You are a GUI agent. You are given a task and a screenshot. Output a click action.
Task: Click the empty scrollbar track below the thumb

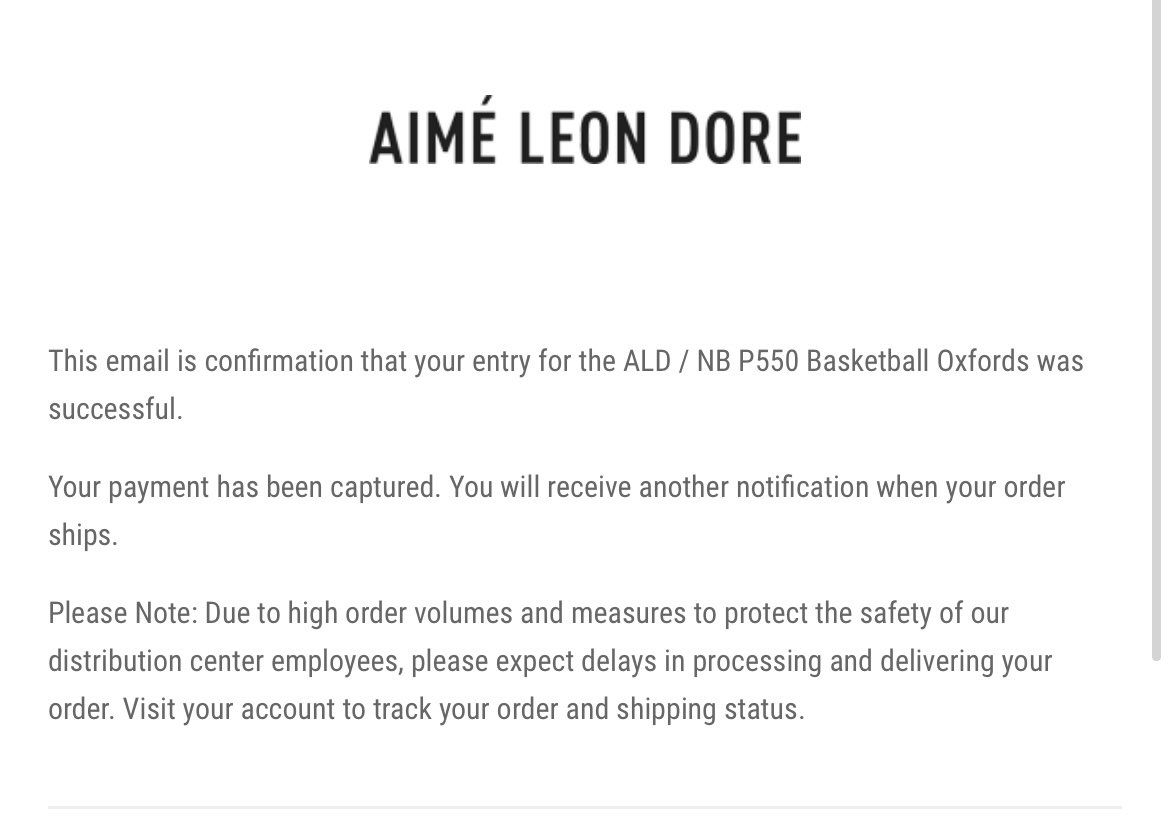[1159, 740]
